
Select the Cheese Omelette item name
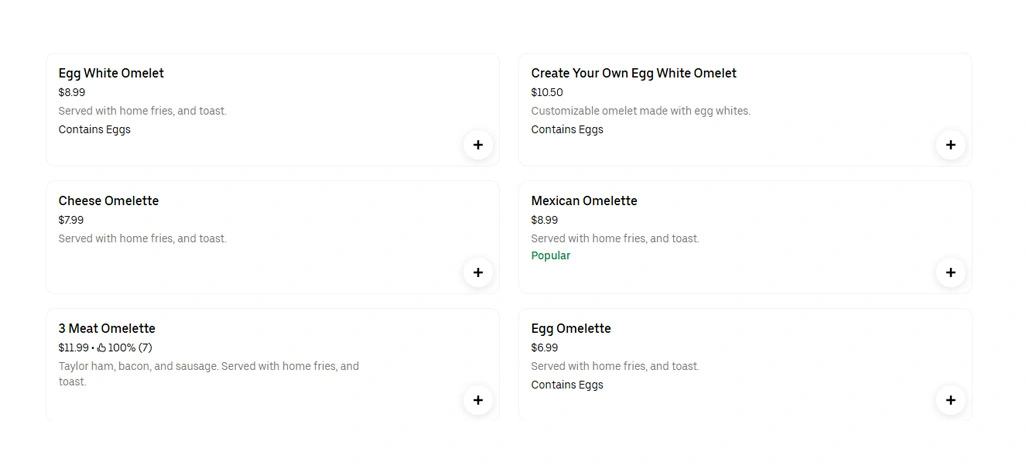pyautogui.click(x=108, y=201)
